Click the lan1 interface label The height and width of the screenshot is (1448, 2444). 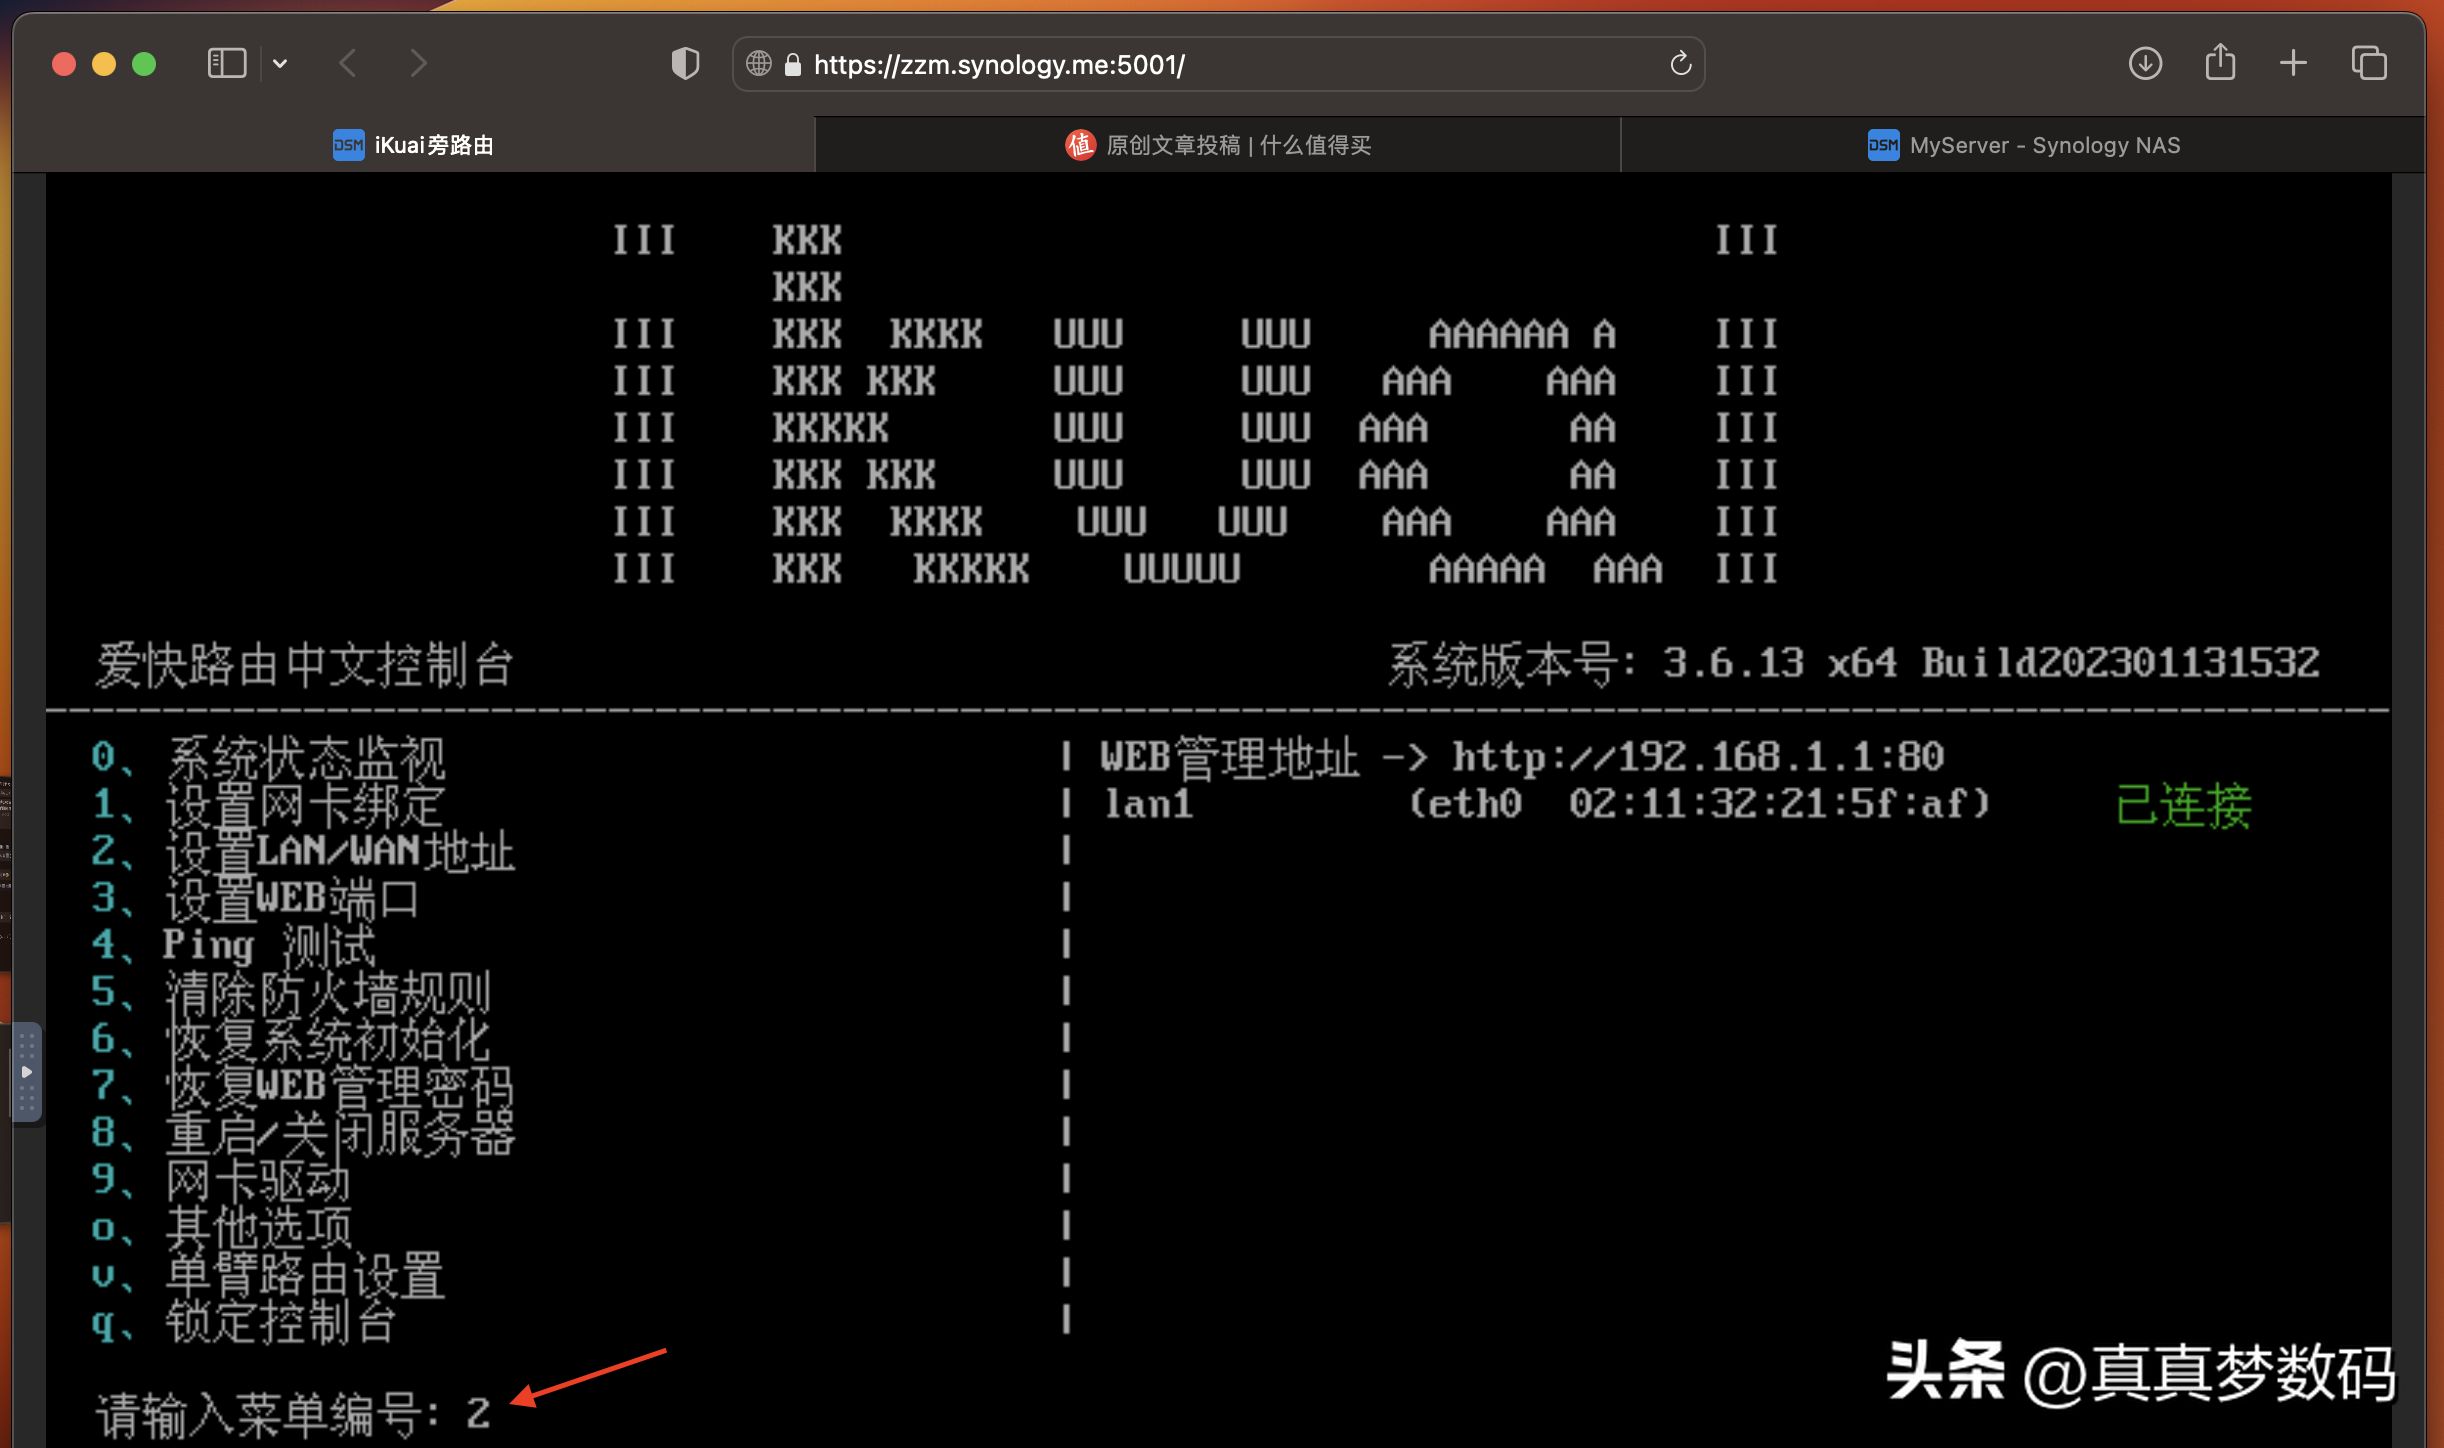click(1148, 804)
